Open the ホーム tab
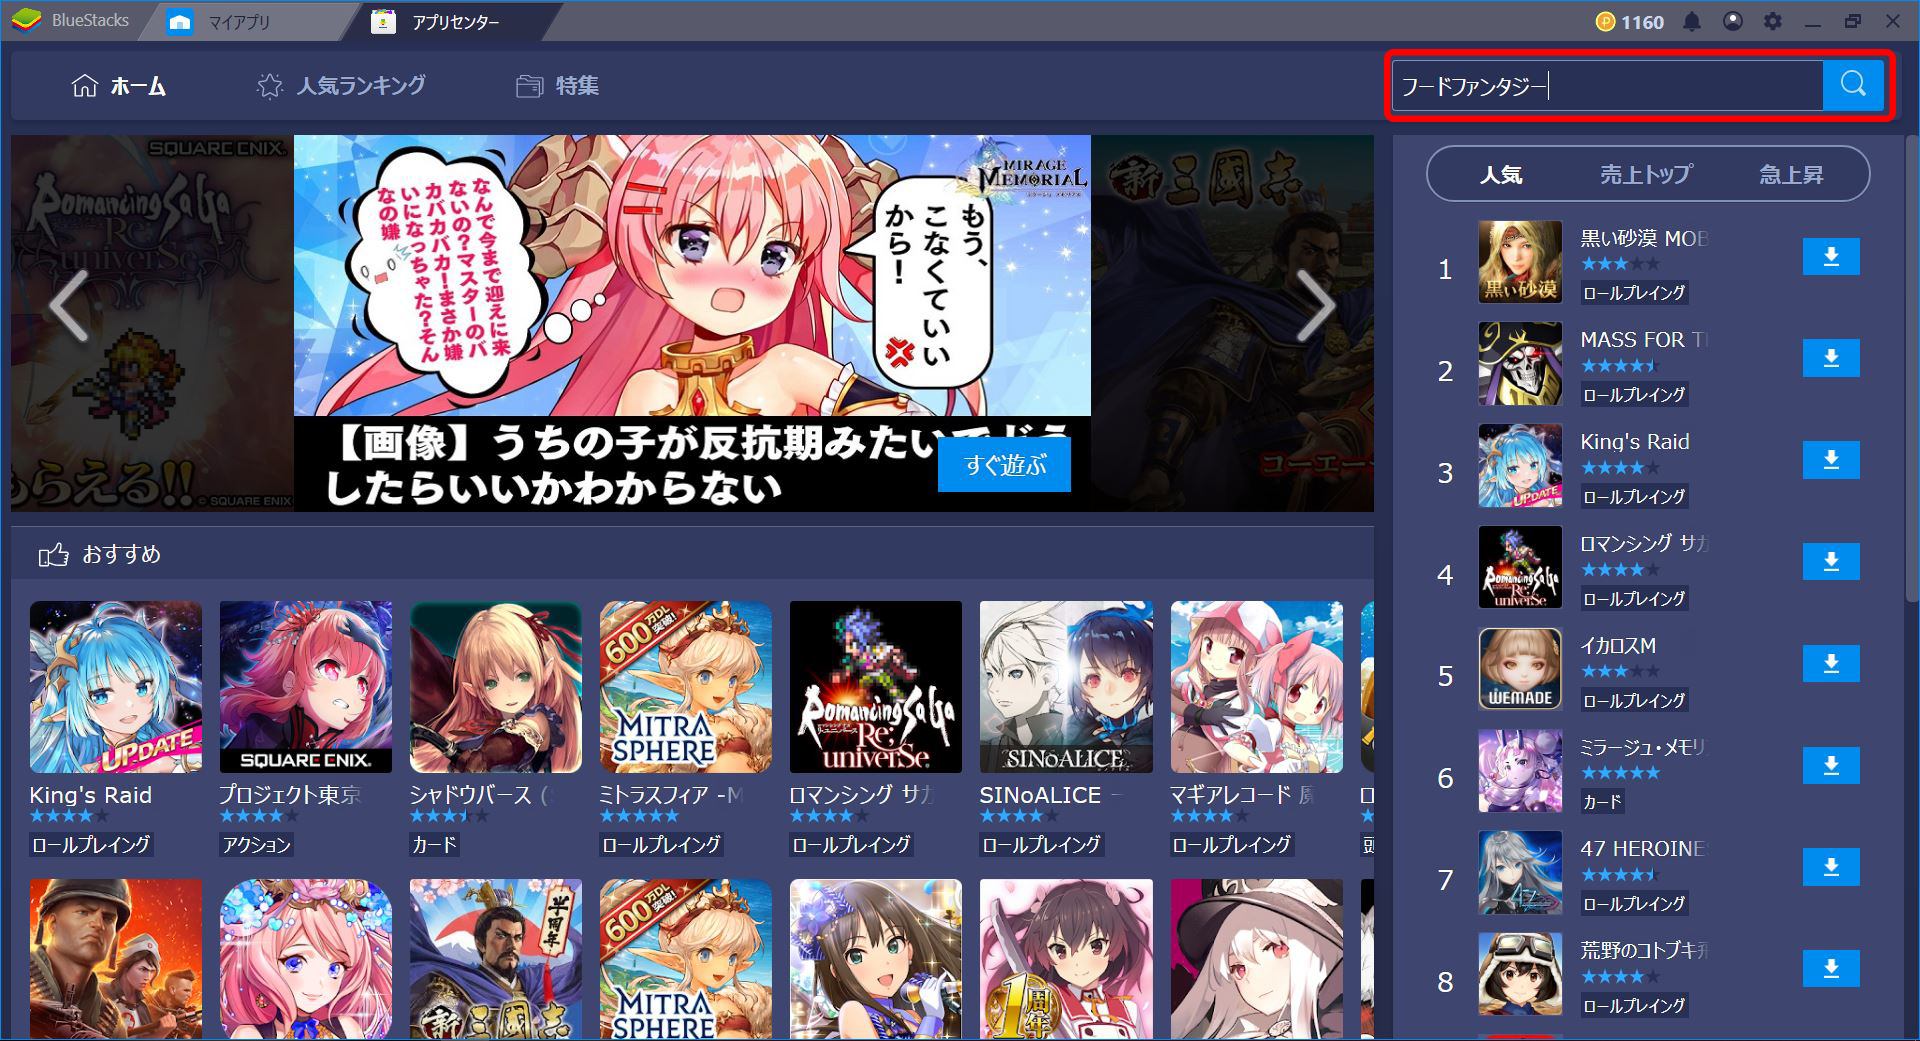1920x1041 pixels. 119,86
